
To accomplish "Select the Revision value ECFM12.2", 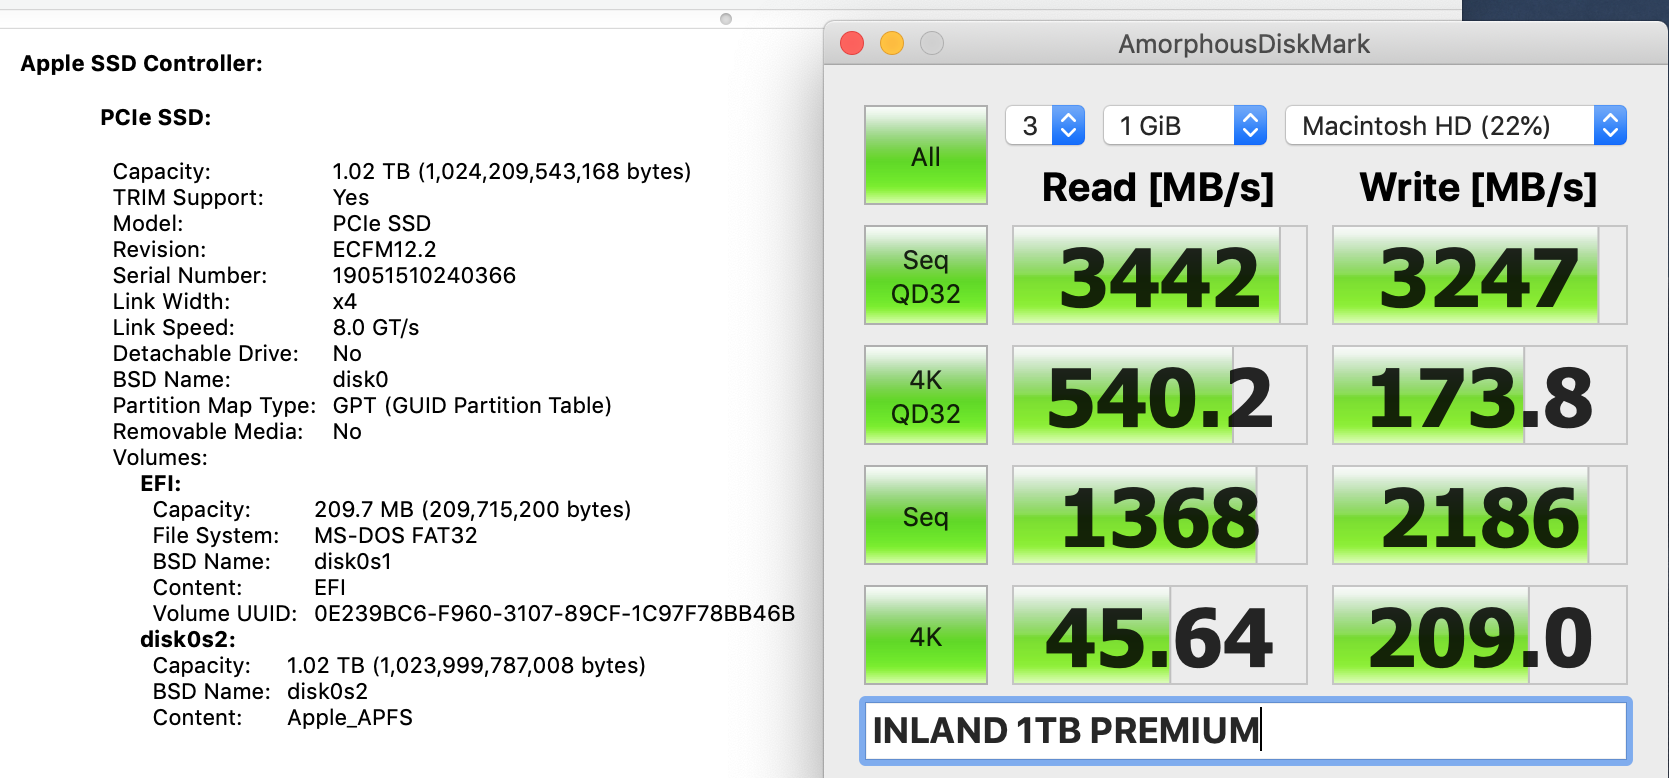I will [x=384, y=249].
